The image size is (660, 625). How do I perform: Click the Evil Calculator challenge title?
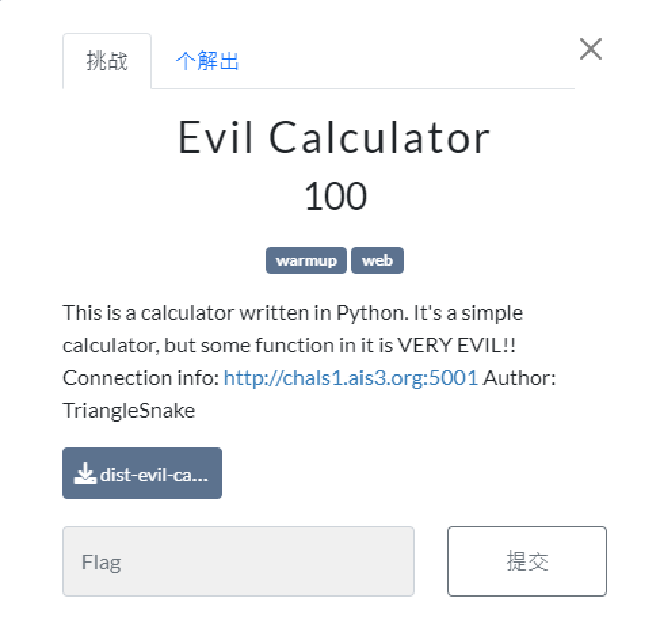click(x=334, y=138)
